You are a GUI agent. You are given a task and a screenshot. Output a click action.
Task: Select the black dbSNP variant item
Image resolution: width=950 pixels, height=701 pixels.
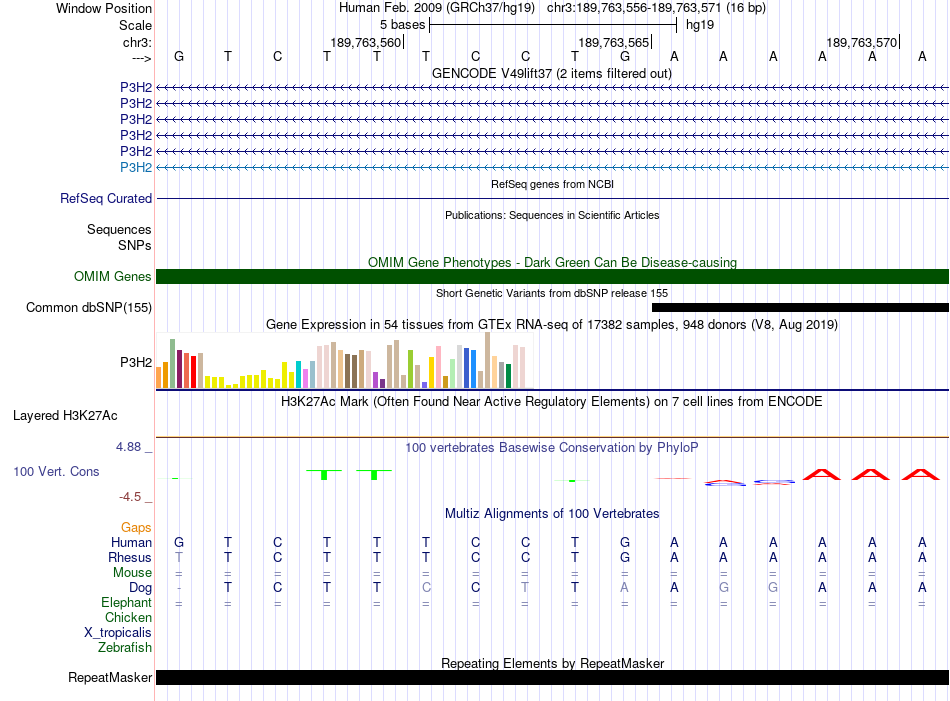(x=800, y=307)
